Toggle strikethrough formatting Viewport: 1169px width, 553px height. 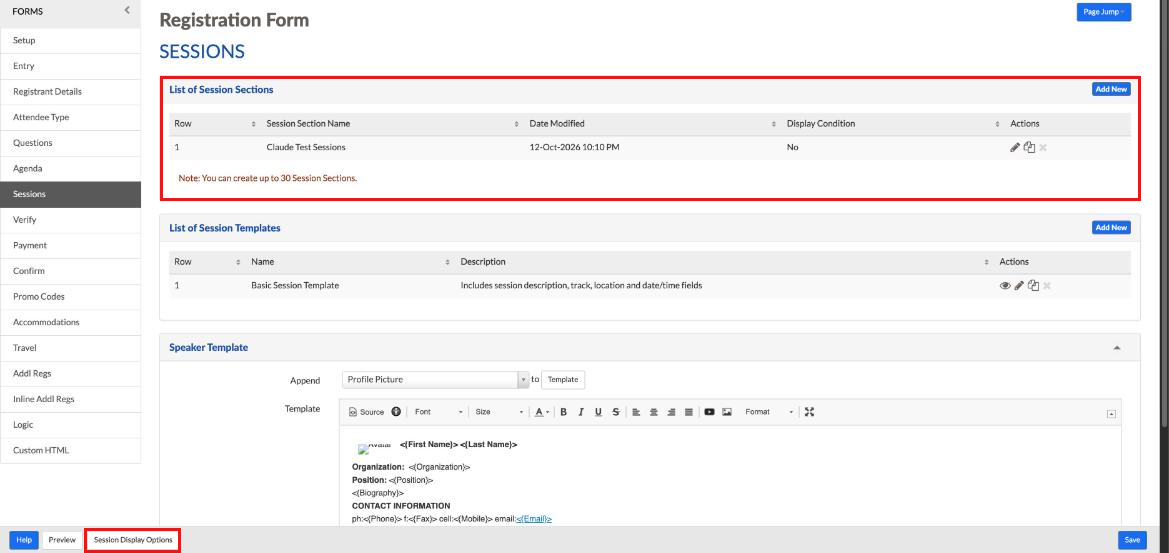[x=615, y=412]
